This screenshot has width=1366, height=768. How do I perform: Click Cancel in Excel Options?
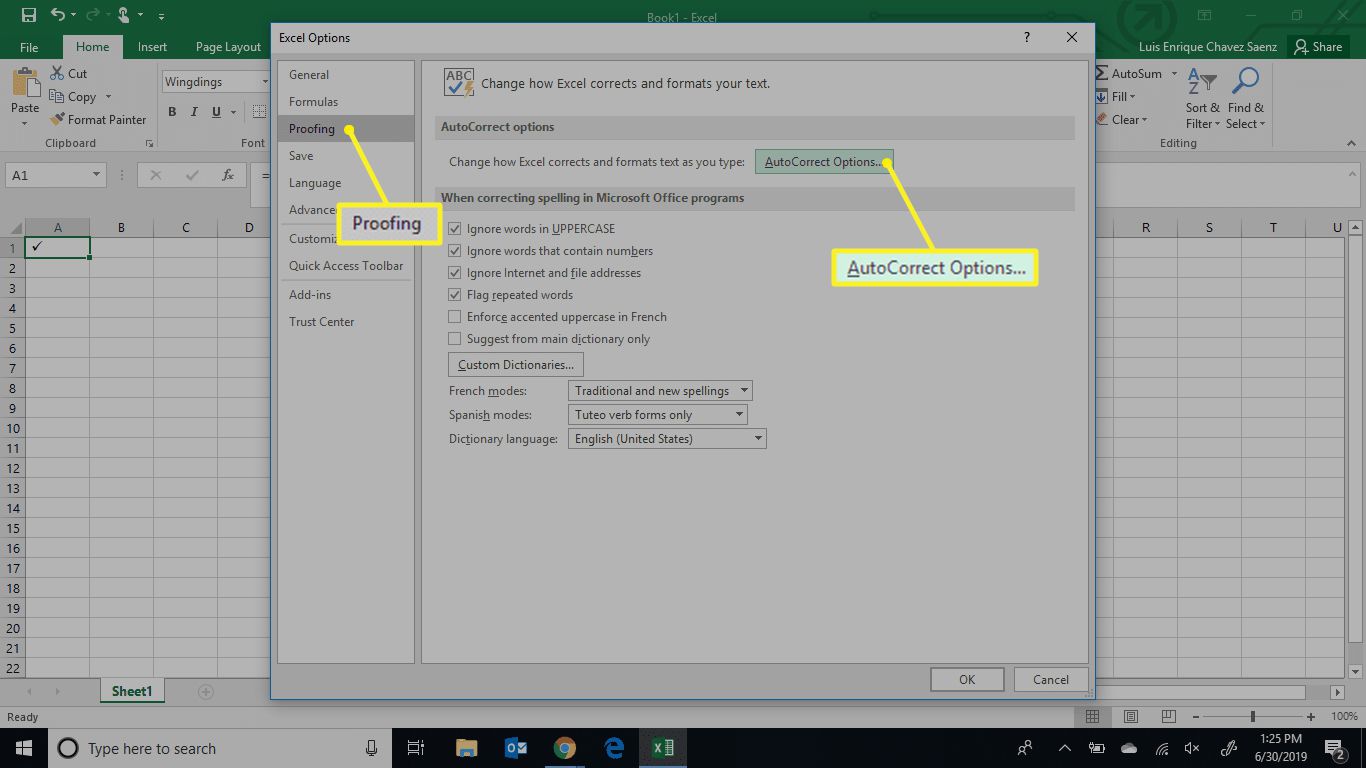pyautogui.click(x=1051, y=680)
